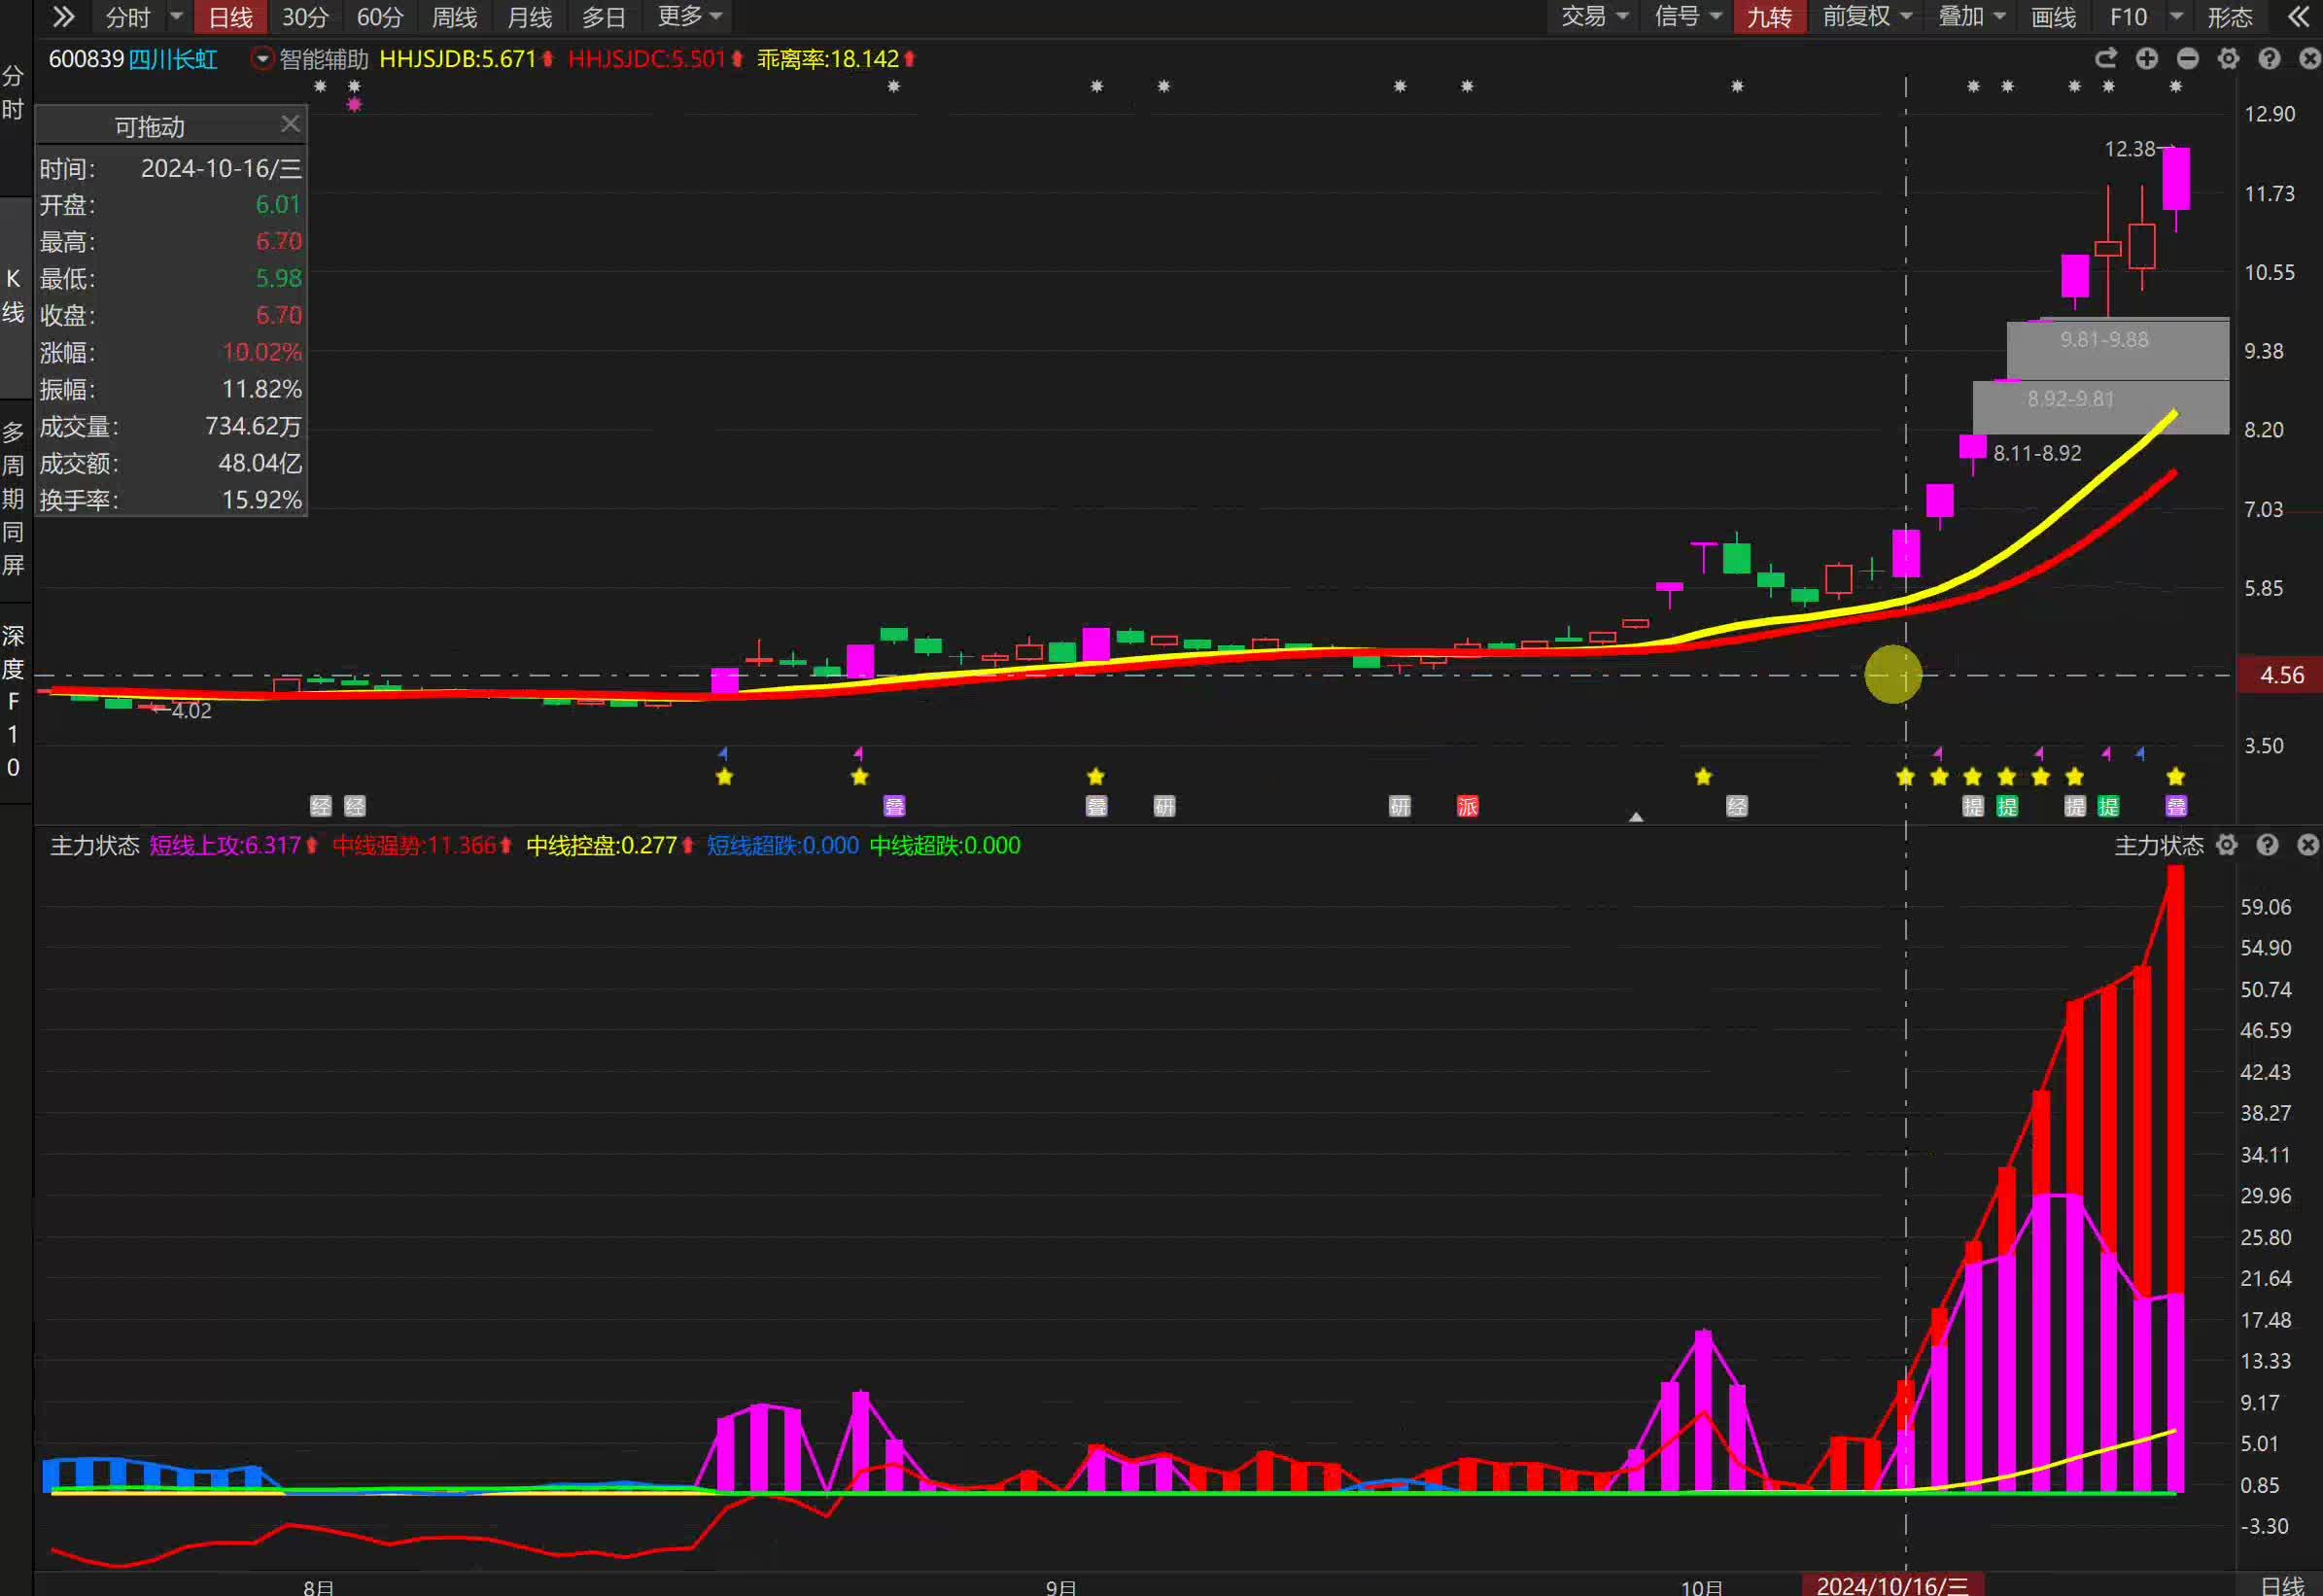Screen dimensions: 2323x1596
Task: Open the 叠加 overlay dropdown
Action: [x=1972, y=17]
